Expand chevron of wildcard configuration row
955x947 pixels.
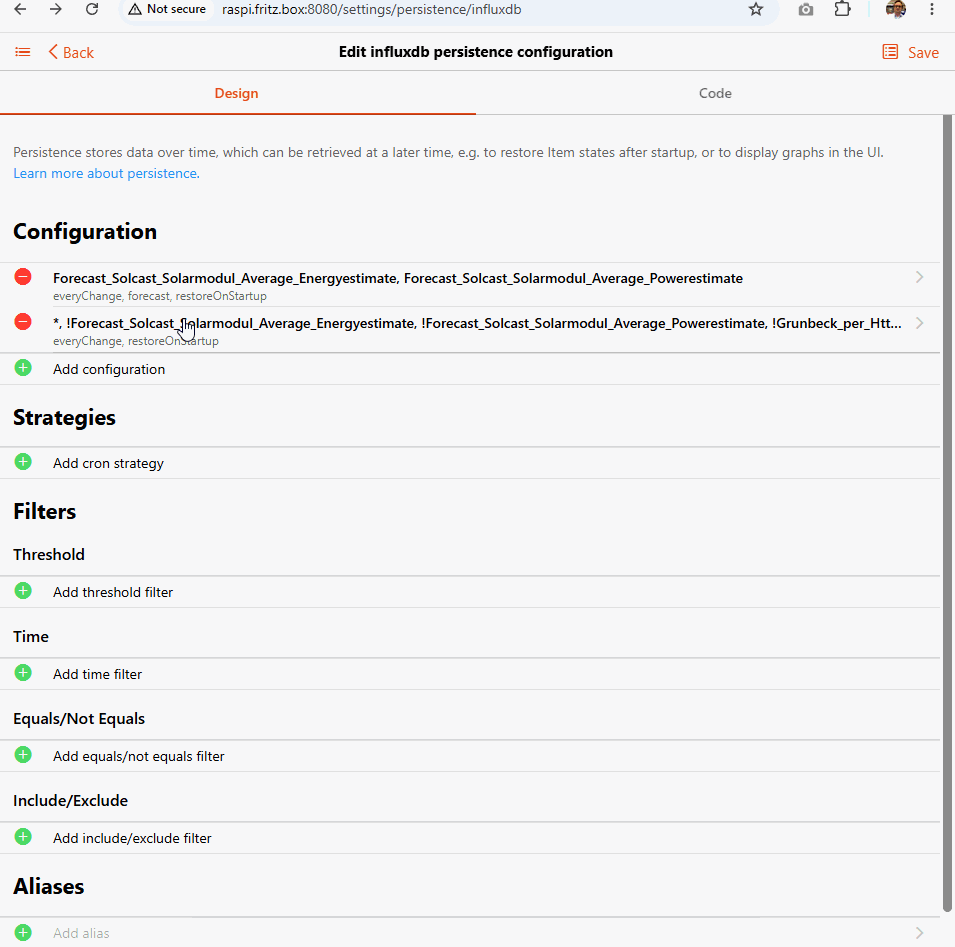pos(919,323)
